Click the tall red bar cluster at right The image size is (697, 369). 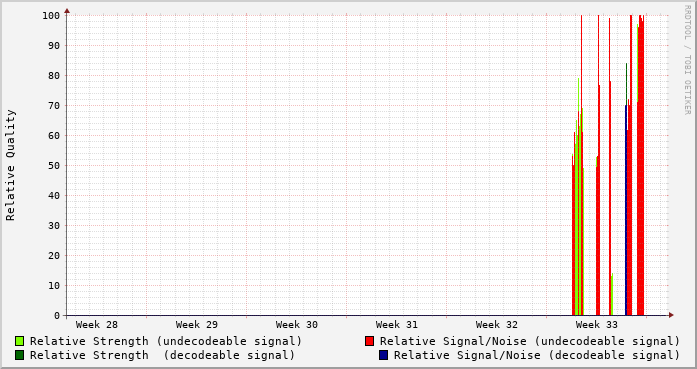(640, 165)
